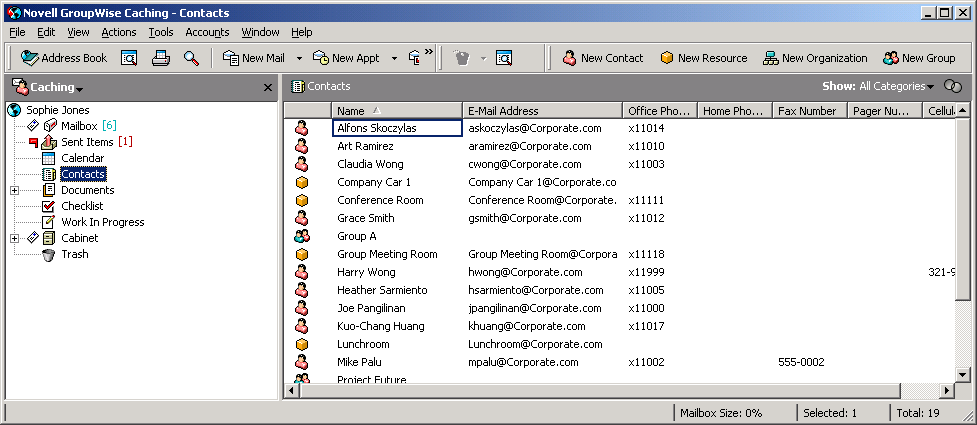Open the Checklist folder
Viewport: 977px width, 425px height.
[x=82, y=206]
